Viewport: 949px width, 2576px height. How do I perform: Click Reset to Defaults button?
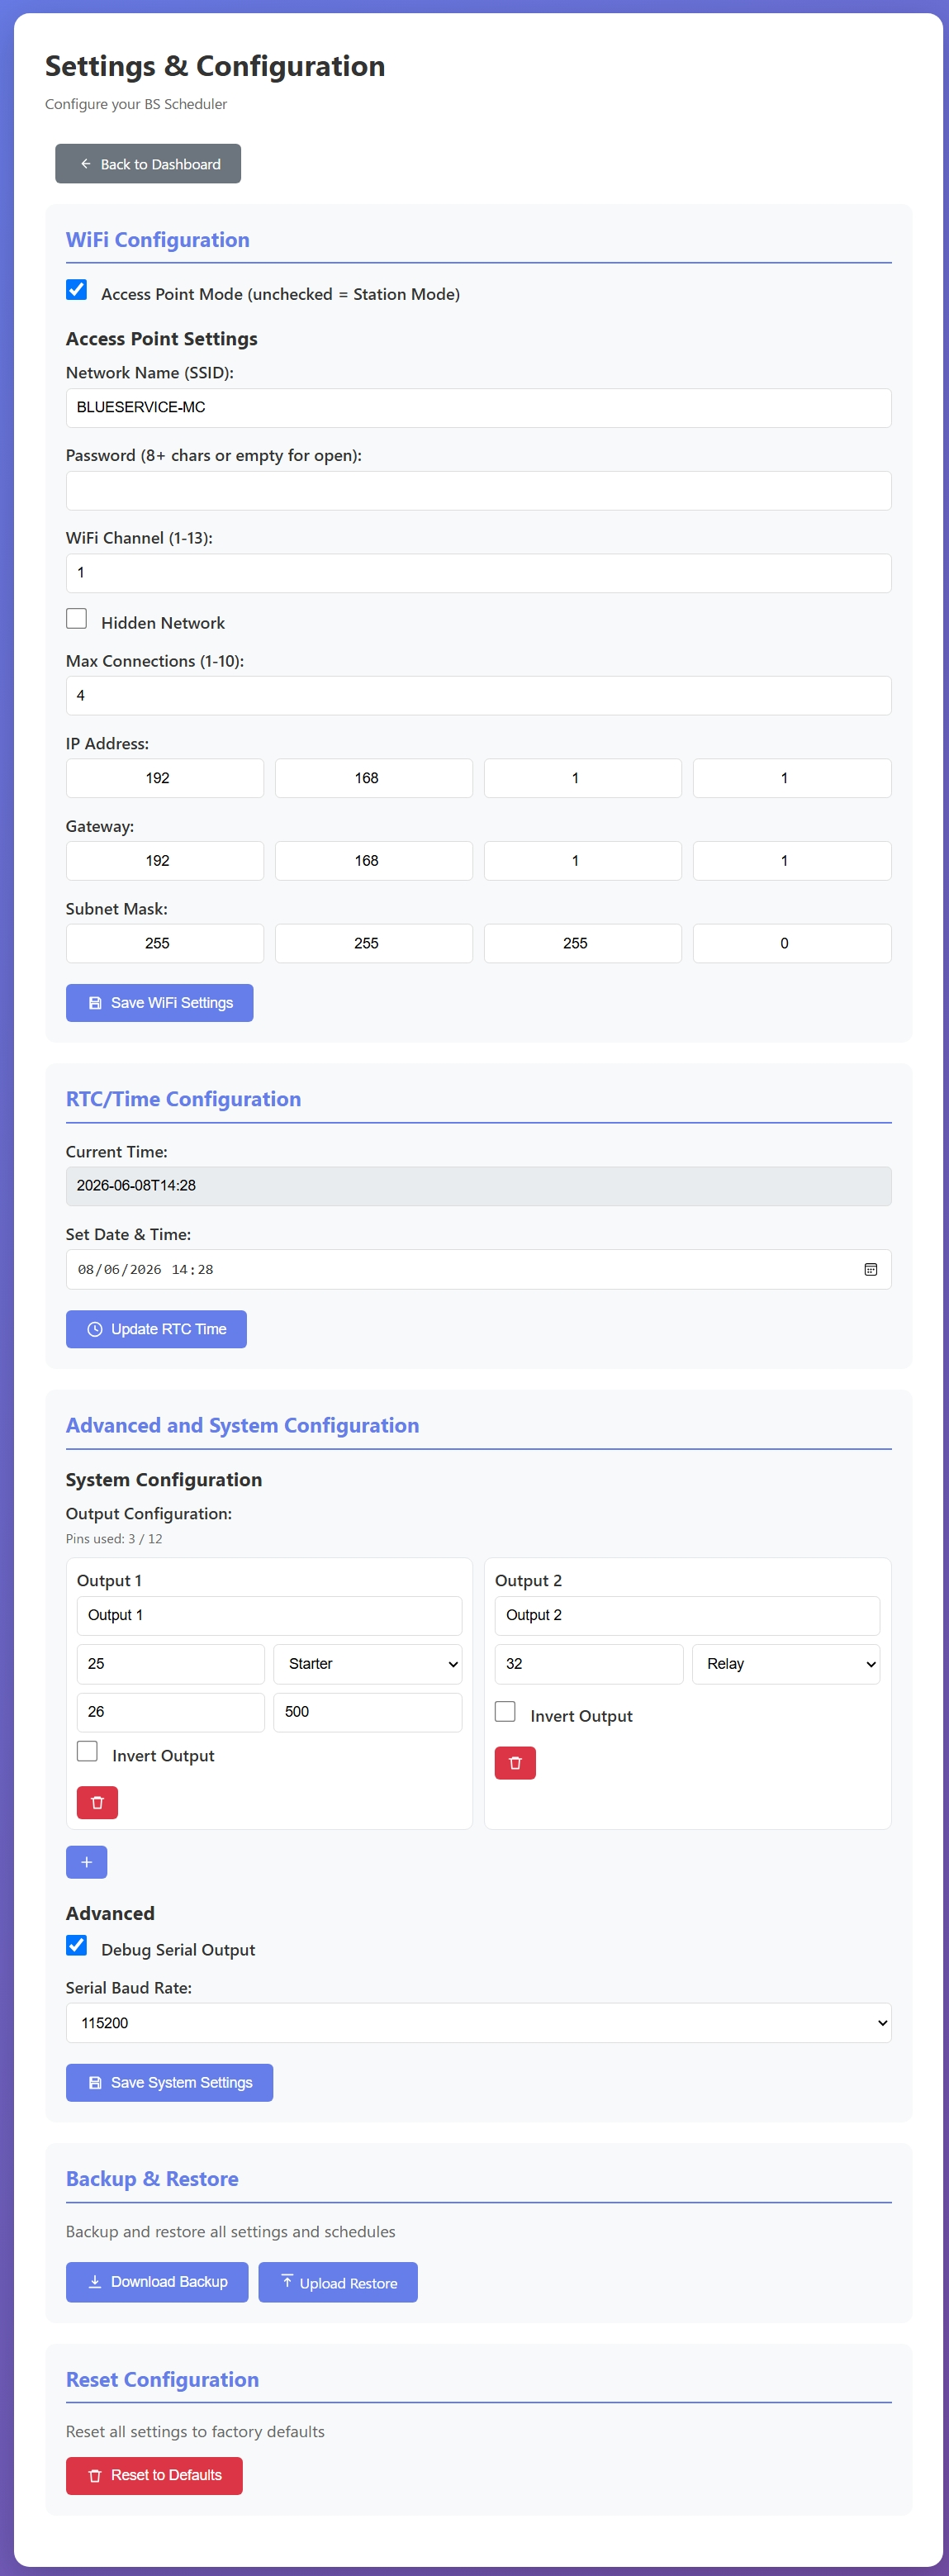coord(154,2476)
